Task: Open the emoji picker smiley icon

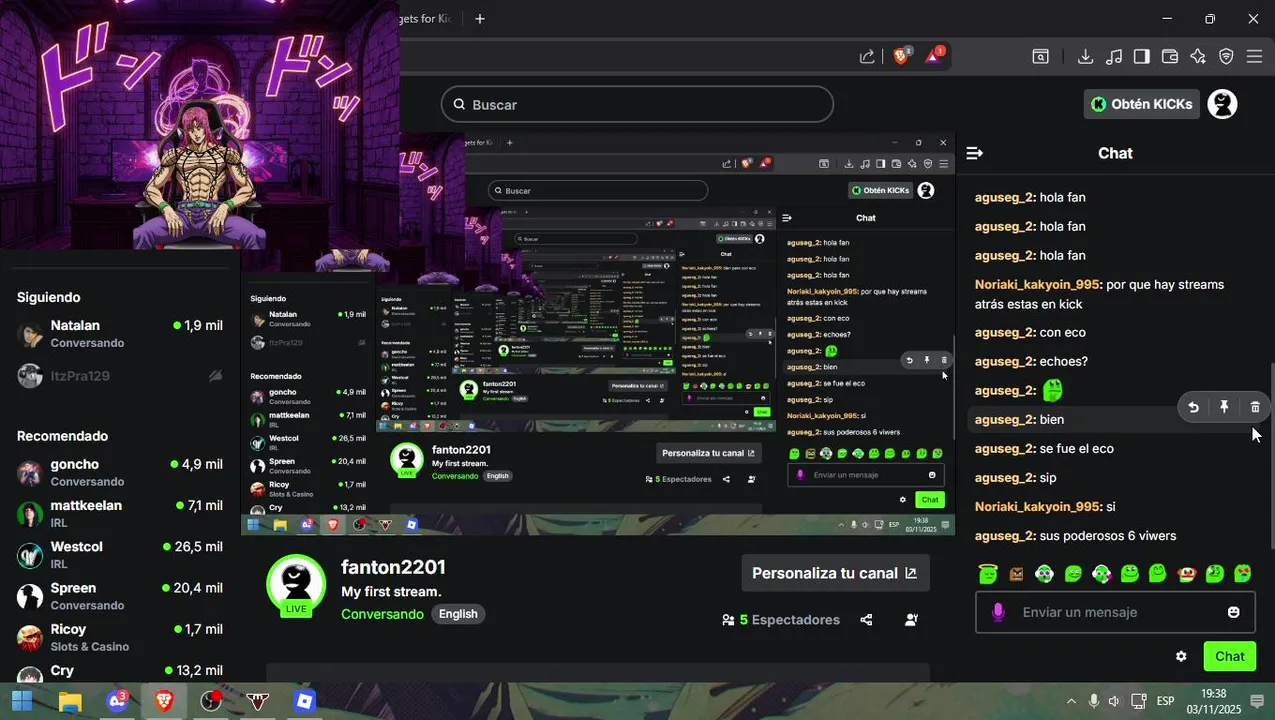Action: (x=1233, y=612)
